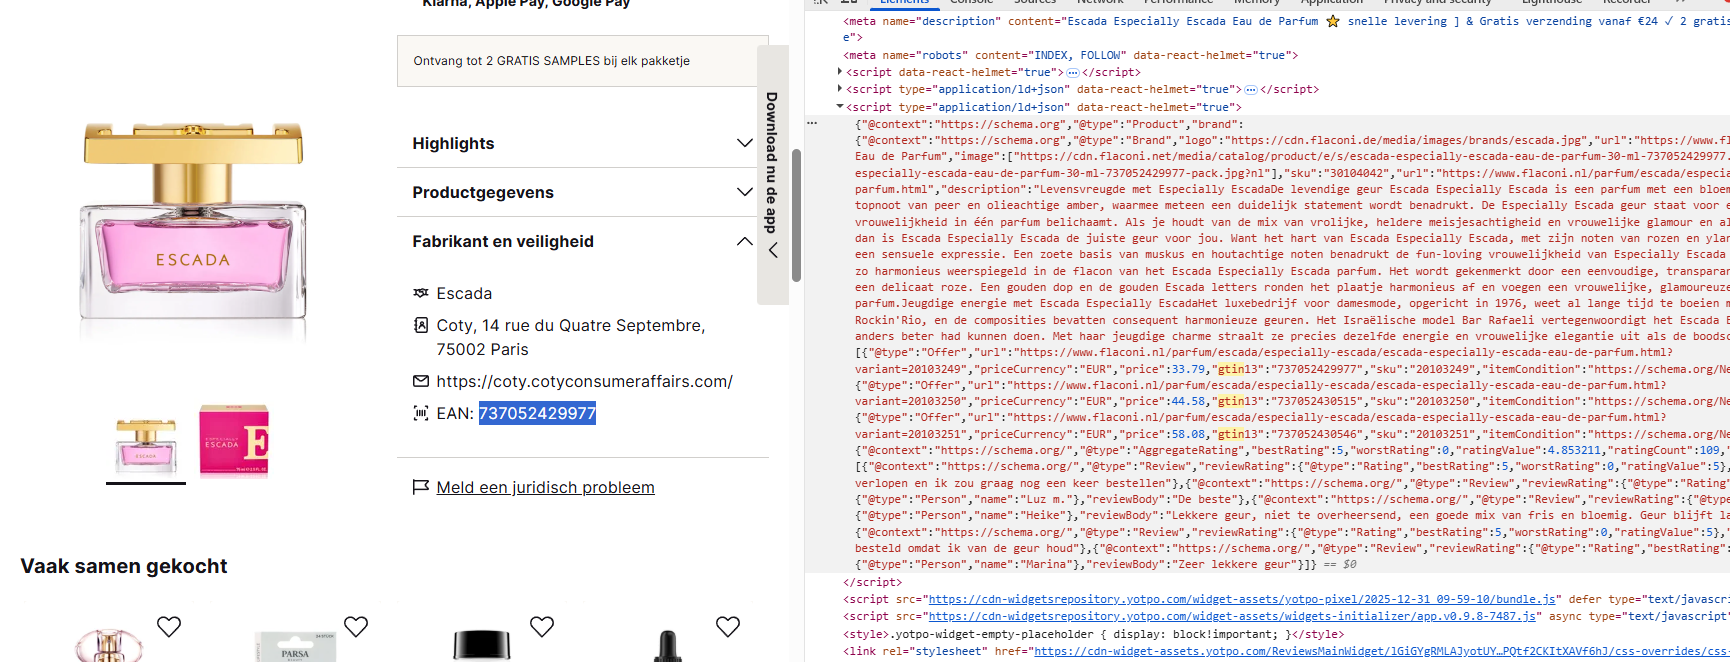1730x662 pixels.
Task: Open the black jar product image
Action: [x=482, y=645]
